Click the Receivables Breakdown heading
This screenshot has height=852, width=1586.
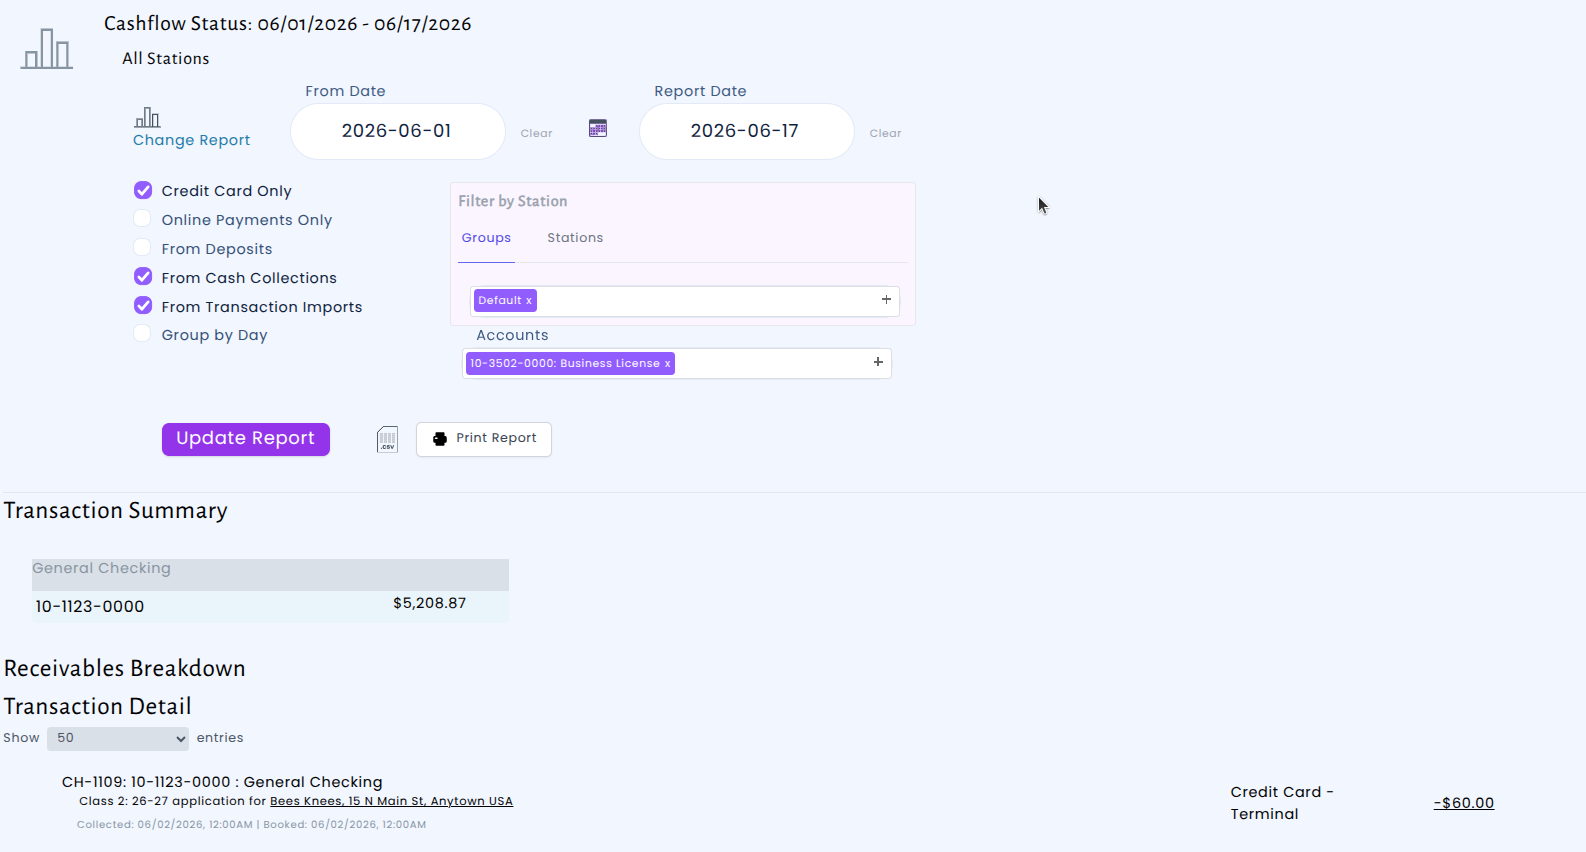pyautogui.click(x=125, y=668)
